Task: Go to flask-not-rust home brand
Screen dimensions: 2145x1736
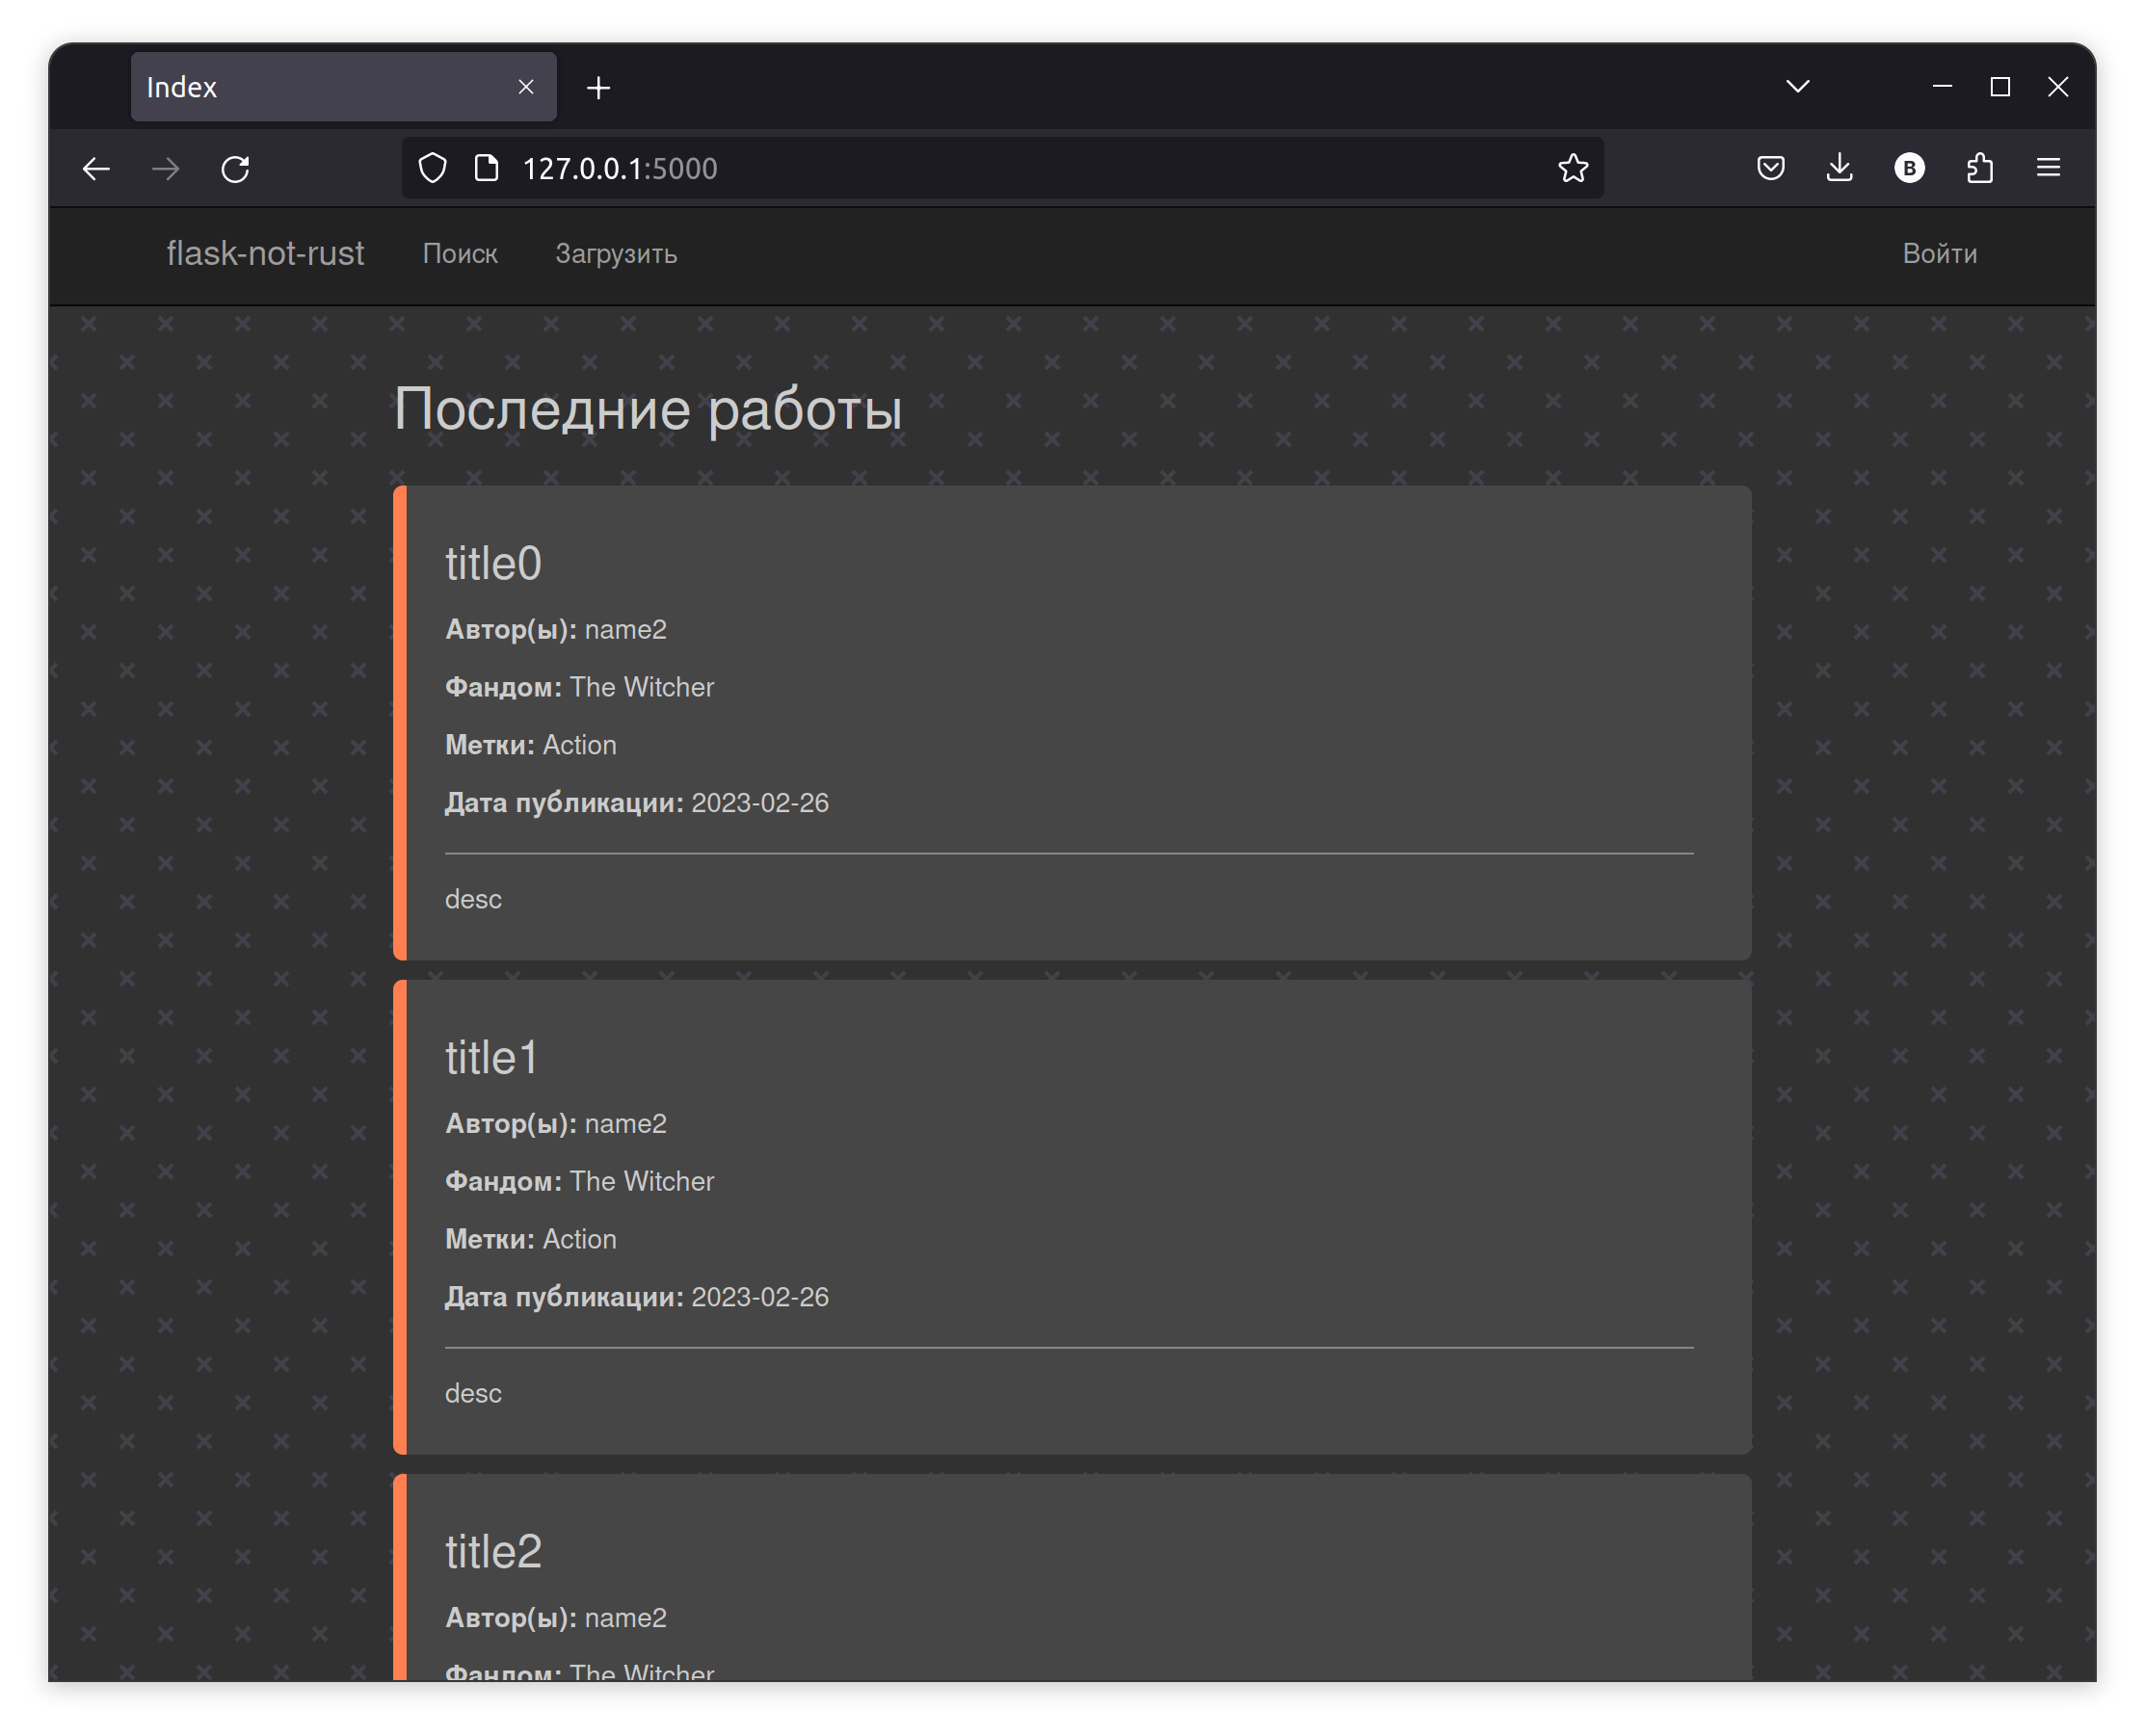Action: [265, 254]
